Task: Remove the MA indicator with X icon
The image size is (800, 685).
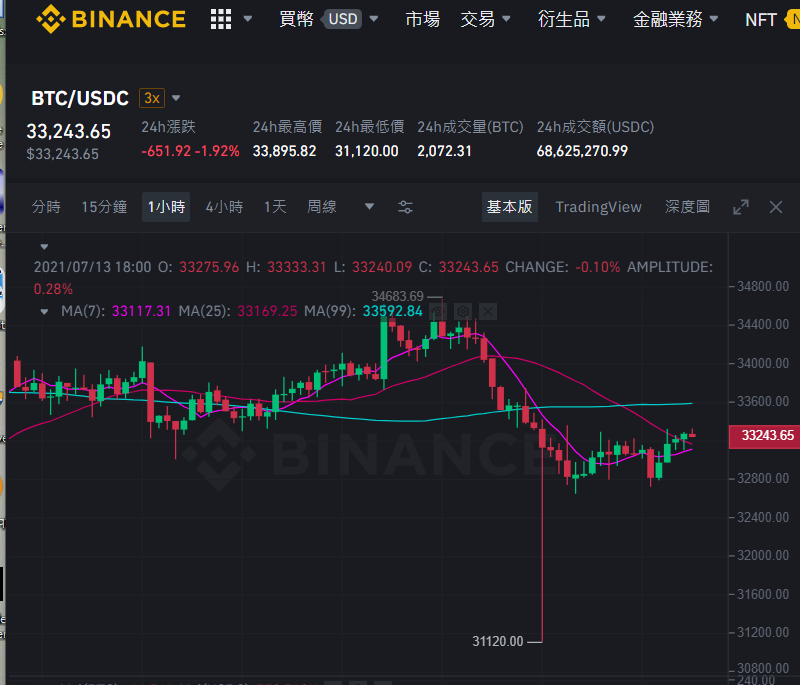Action: [x=488, y=312]
